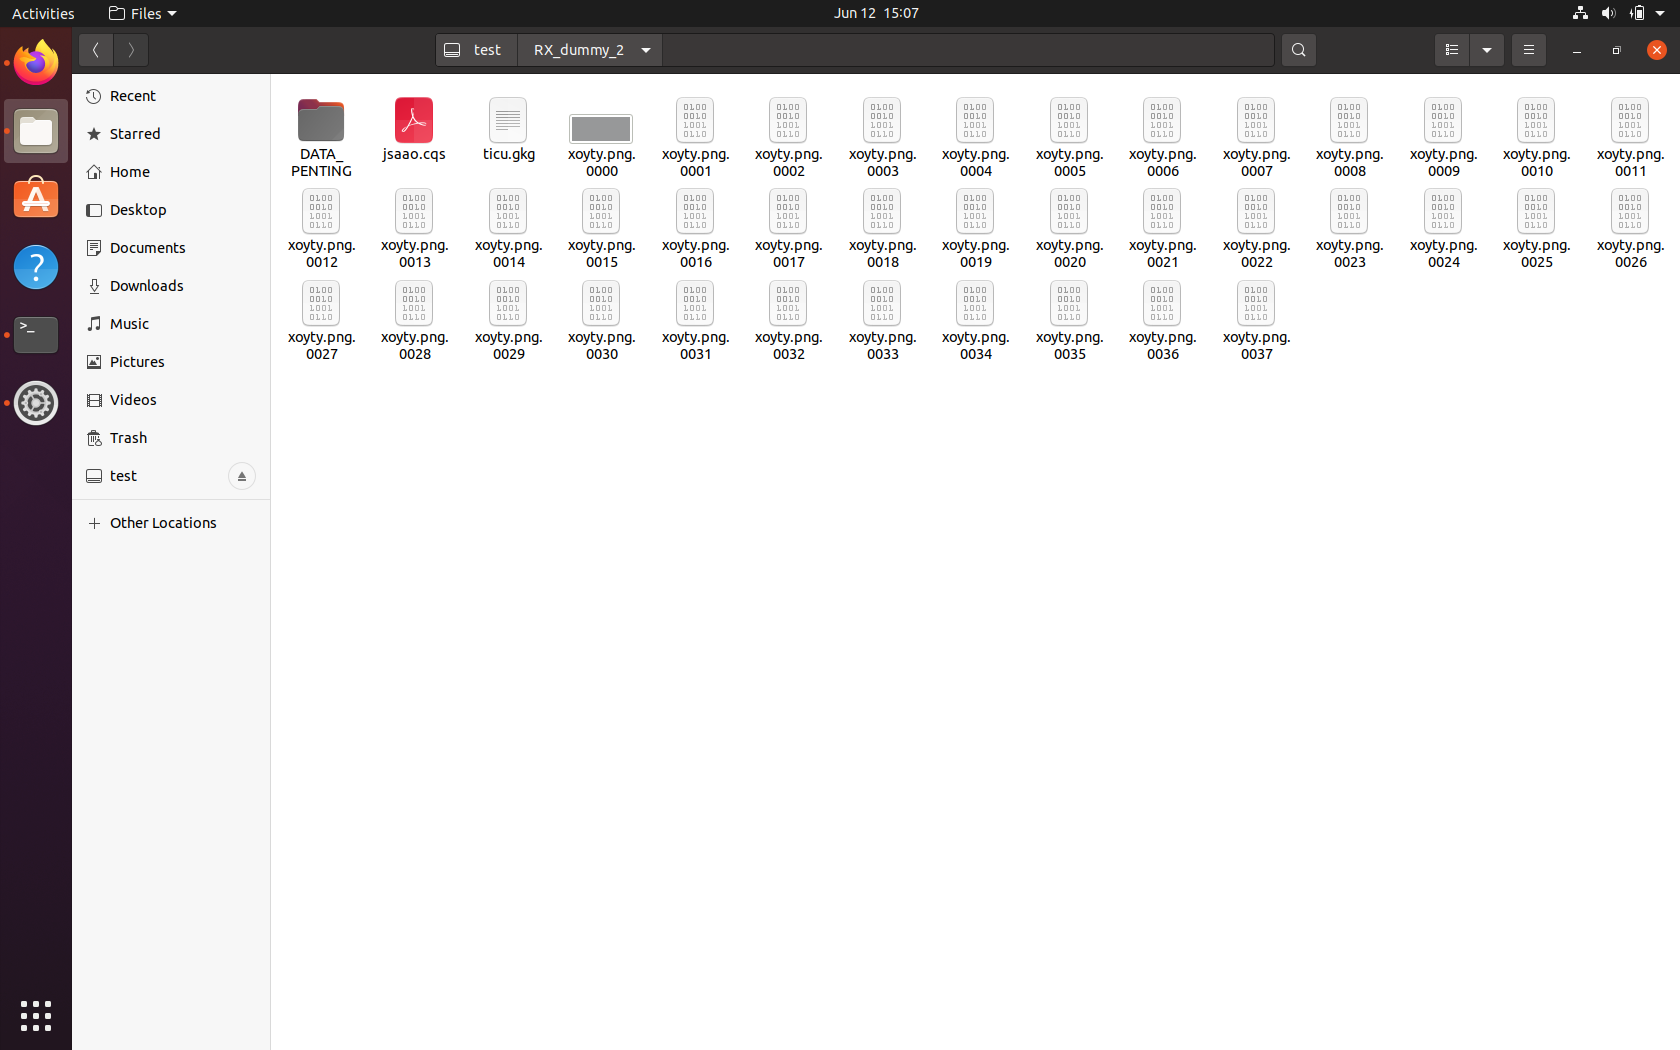The height and width of the screenshot is (1050, 1680).
Task: Navigate back using the back arrow
Action: tap(95, 49)
